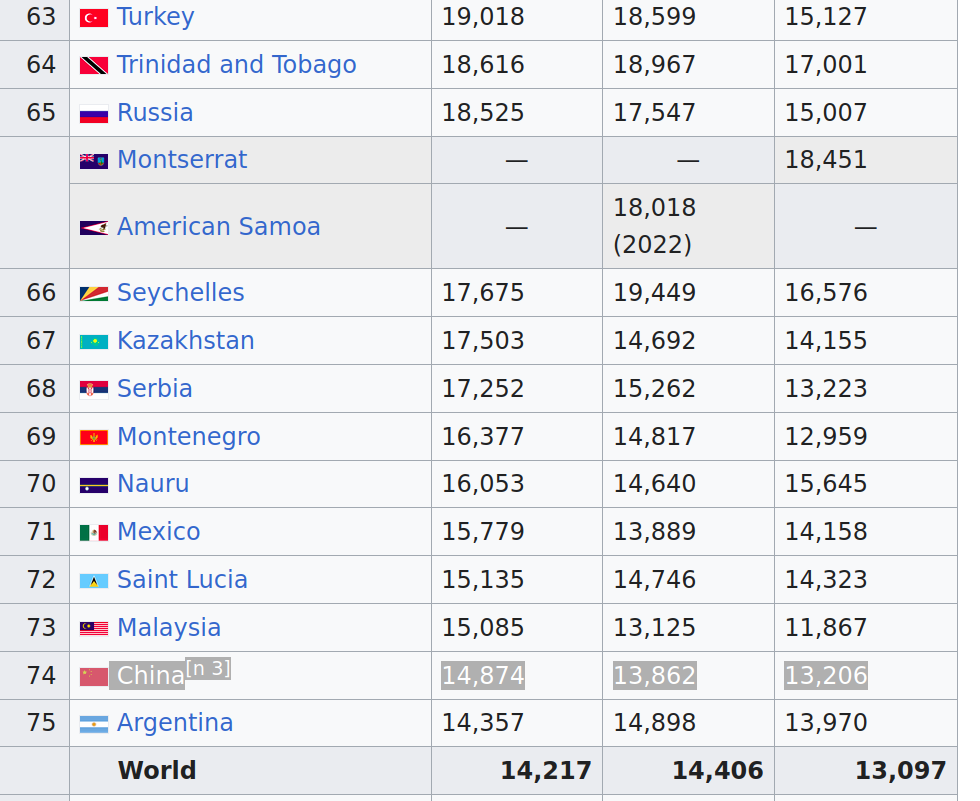Select World total 14,217
Viewport: 980px width, 801px height.
pos(546,770)
